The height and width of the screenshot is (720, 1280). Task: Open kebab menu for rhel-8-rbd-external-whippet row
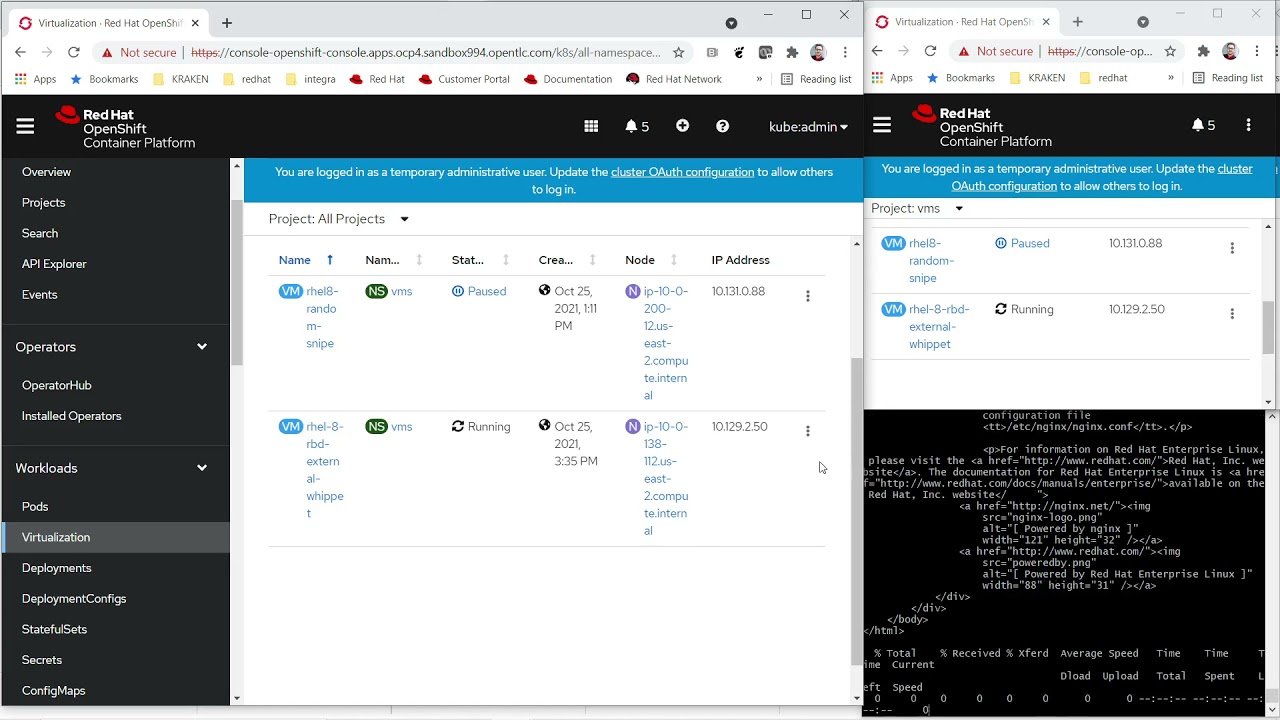(x=808, y=431)
